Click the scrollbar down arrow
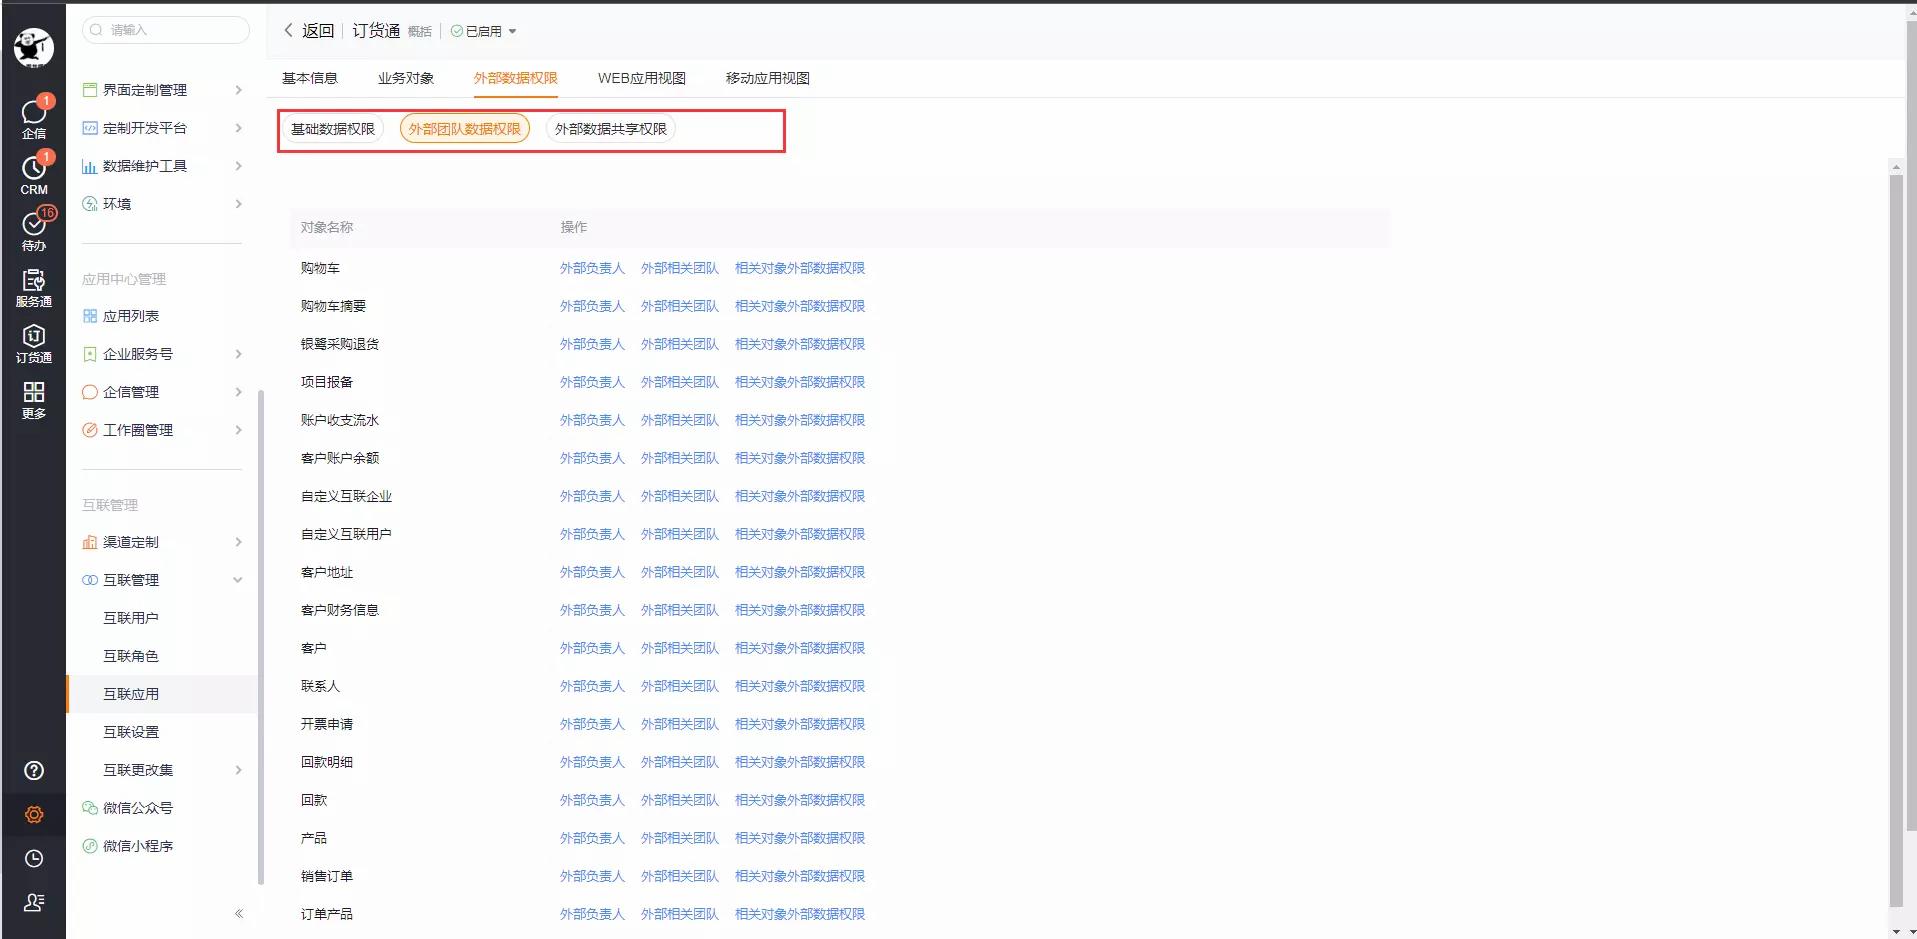This screenshot has width=1917, height=939. pos(1896,931)
